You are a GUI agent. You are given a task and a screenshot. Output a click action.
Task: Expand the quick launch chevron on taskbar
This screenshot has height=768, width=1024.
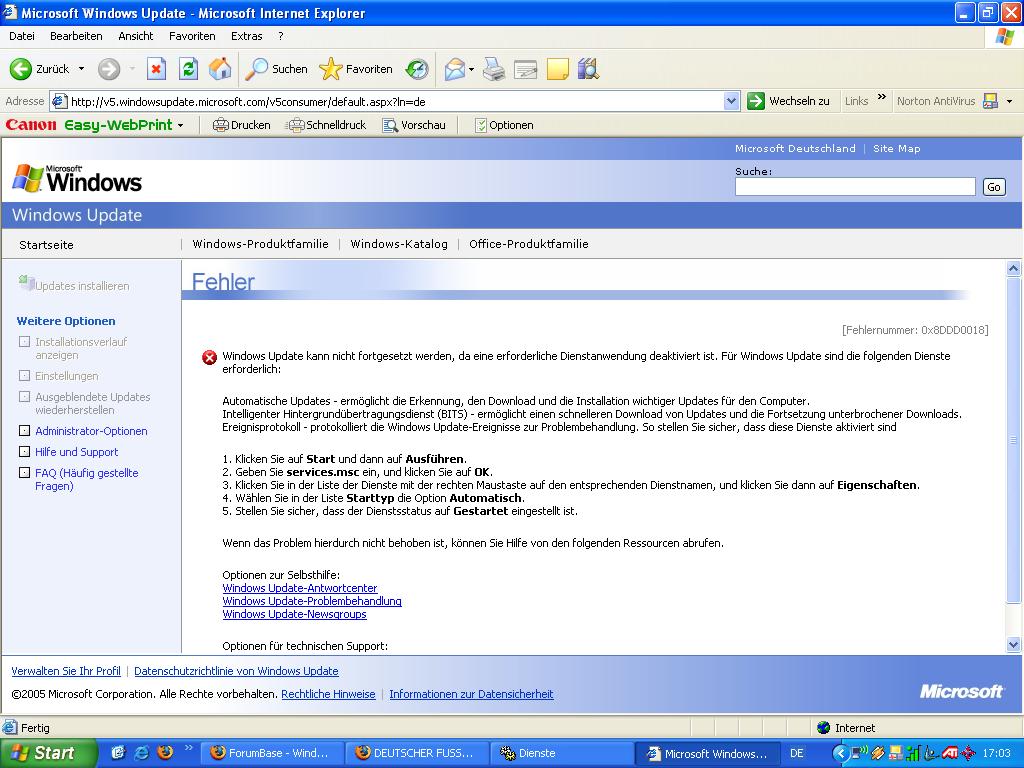tap(189, 748)
